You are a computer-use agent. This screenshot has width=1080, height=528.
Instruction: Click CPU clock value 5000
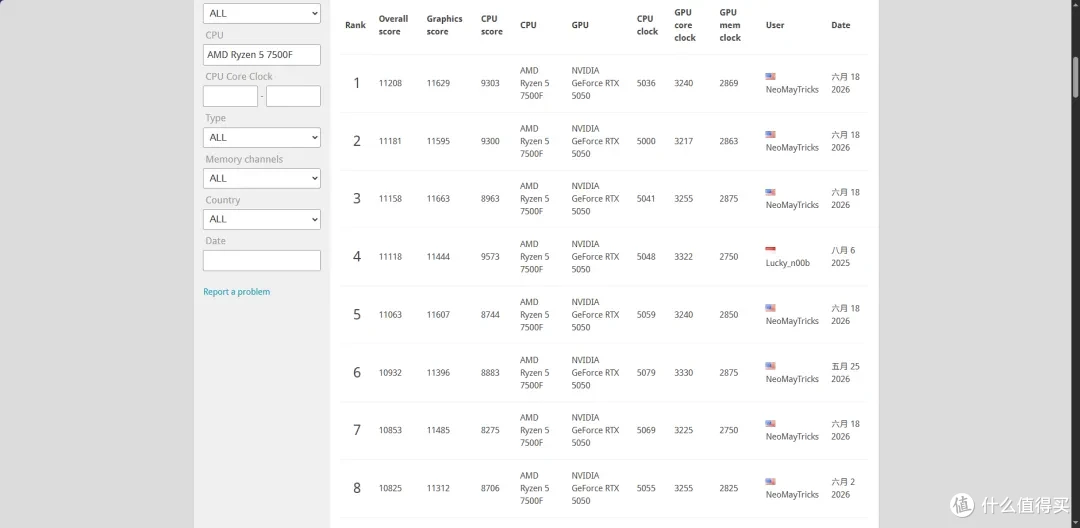pyautogui.click(x=646, y=141)
